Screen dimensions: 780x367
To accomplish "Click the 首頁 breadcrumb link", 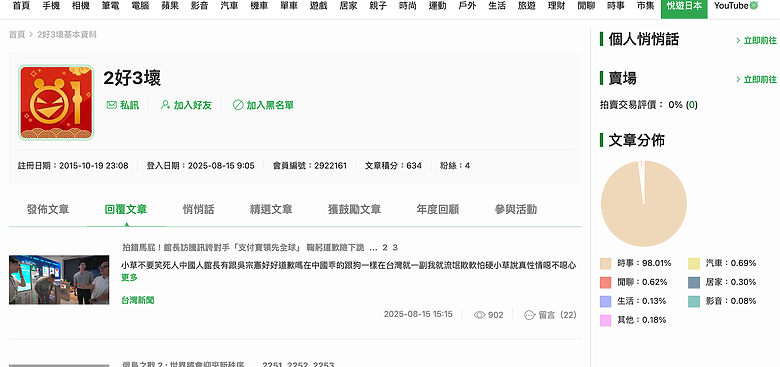I will tap(17, 34).
